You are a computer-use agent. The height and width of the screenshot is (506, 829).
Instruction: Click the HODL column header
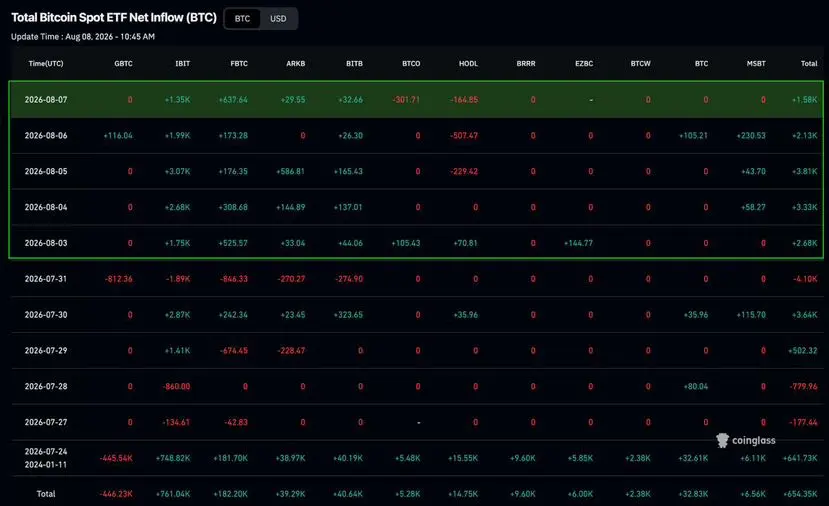[x=468, y=63]
